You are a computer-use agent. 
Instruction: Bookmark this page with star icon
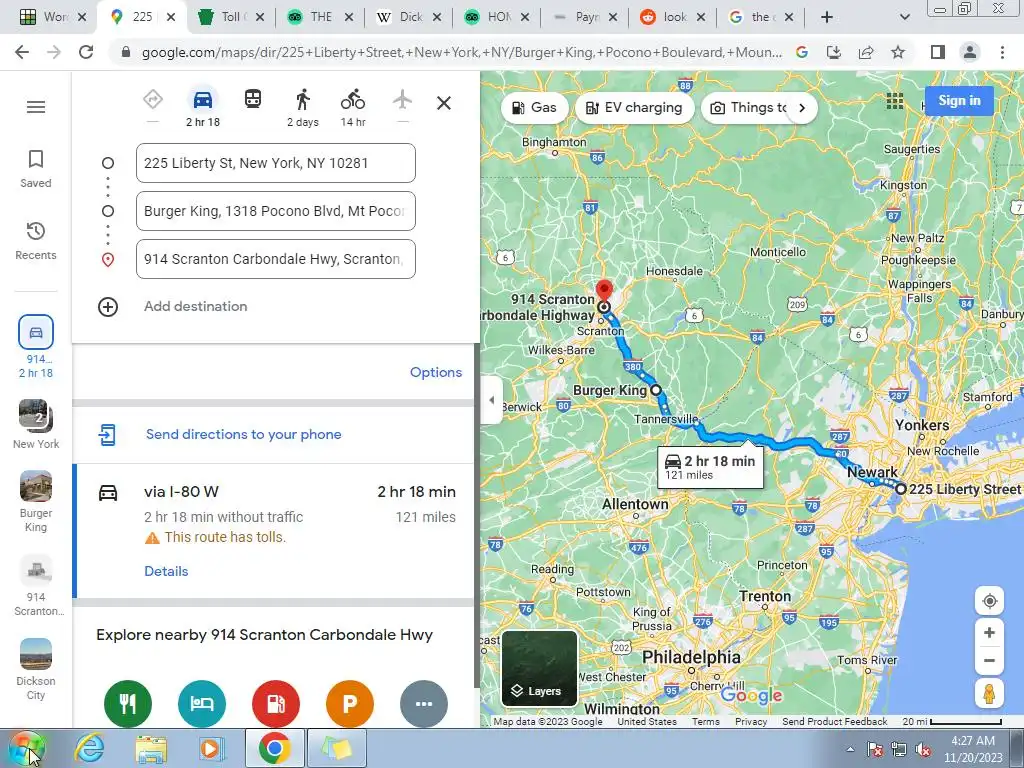(x=898, y=52)
